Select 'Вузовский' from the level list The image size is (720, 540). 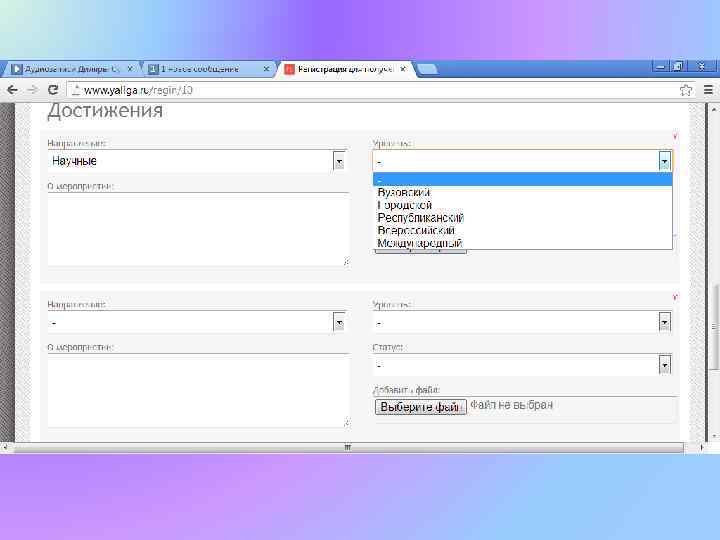click(523, 192)
